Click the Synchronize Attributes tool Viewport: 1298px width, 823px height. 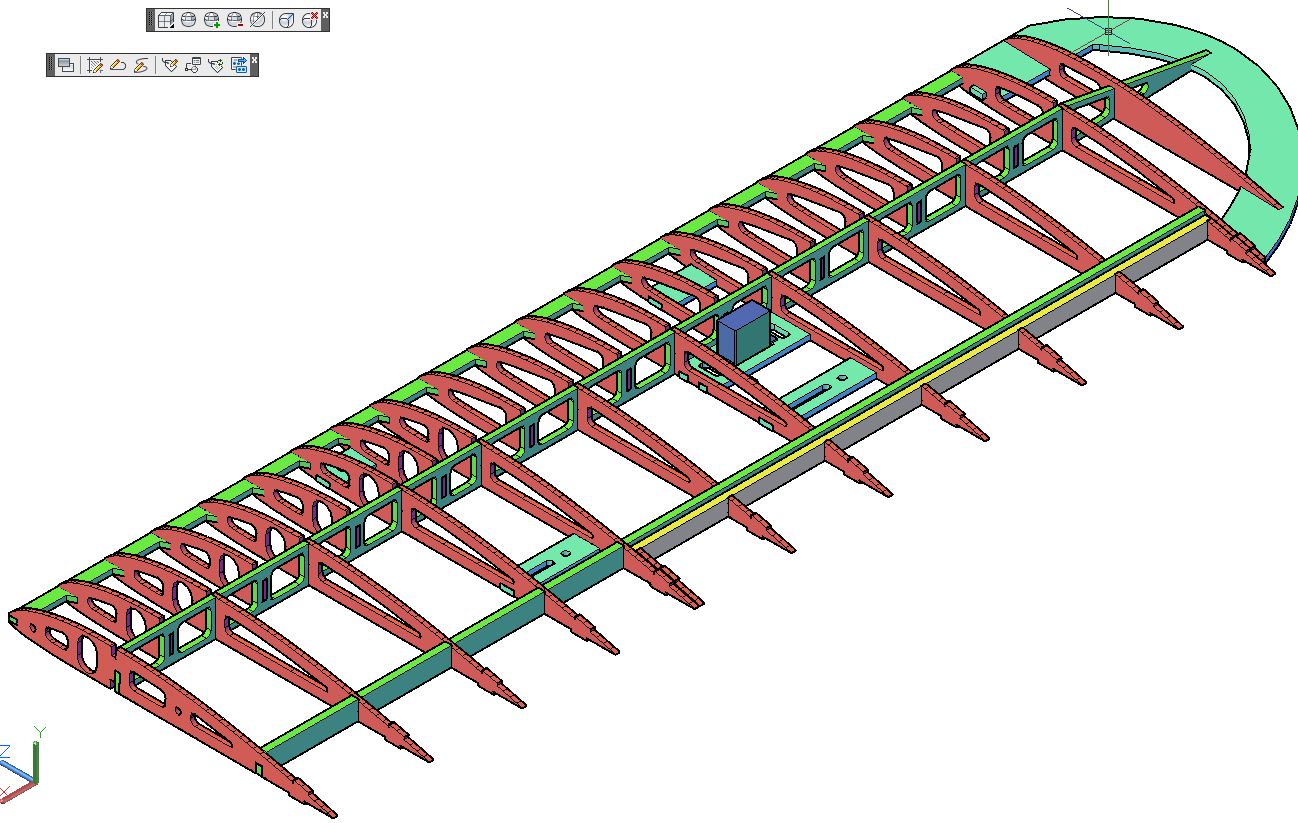click(x=216, y=65)
